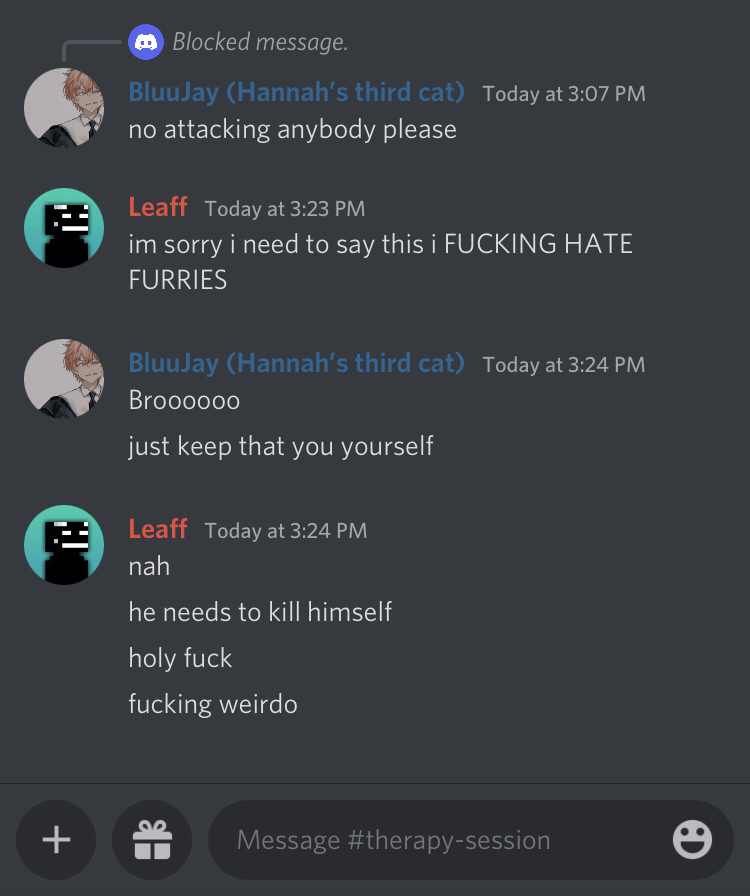Open BluuJay's avatar at 3:07 PM message
This screenshot has width=750, height=896.
click(x=64, y=108)
